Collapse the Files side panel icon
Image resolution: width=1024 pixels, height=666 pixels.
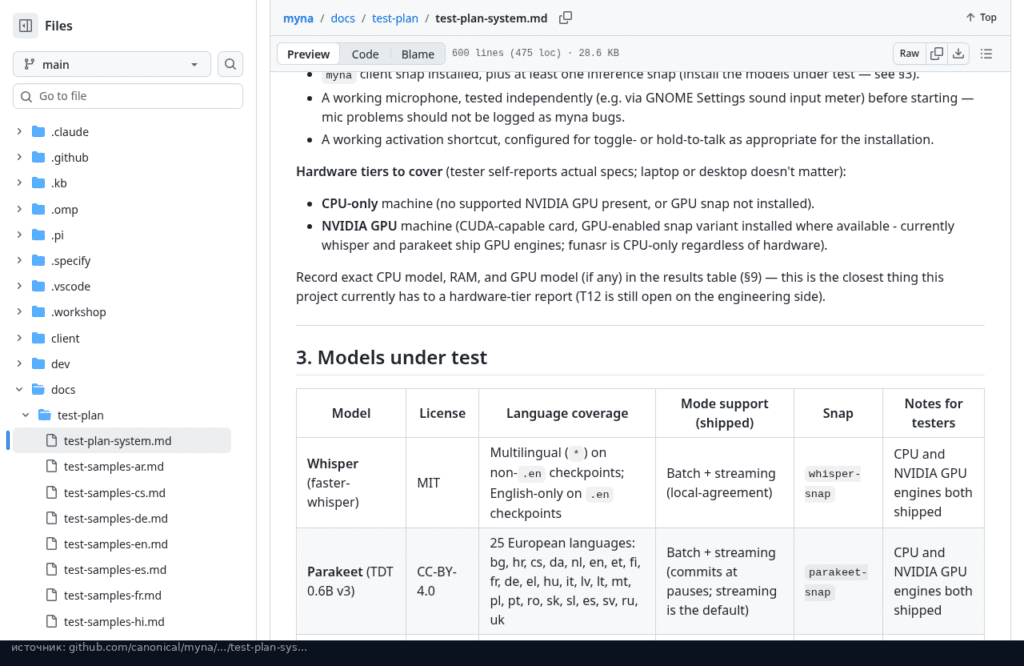coord(25,25)
